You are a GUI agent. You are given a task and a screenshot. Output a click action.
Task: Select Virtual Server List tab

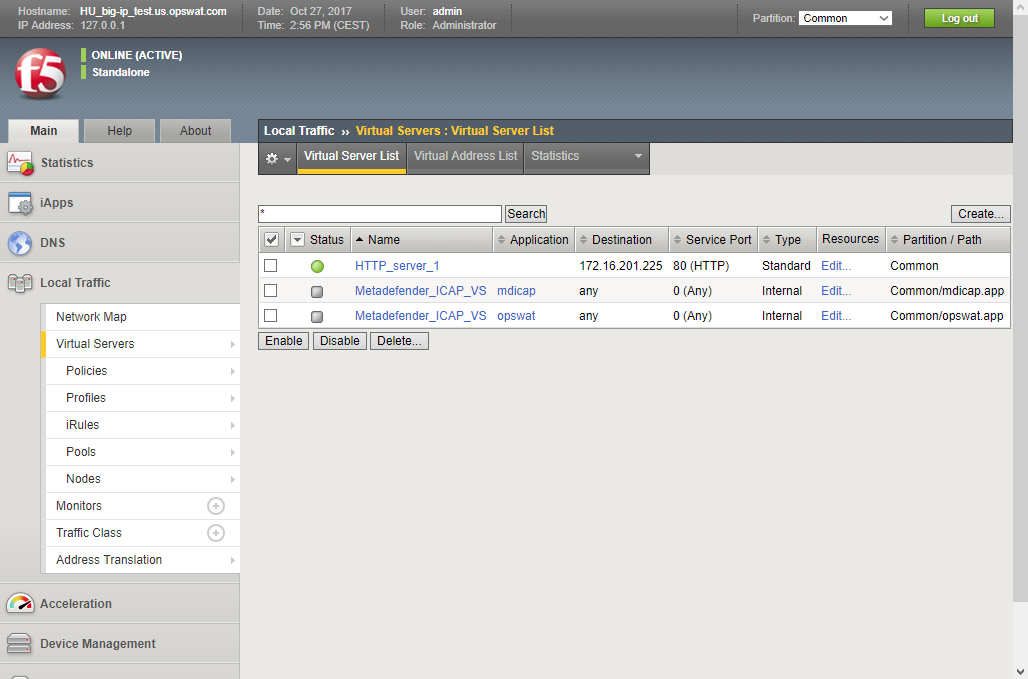pyautogui.click(x=351, y=158)
